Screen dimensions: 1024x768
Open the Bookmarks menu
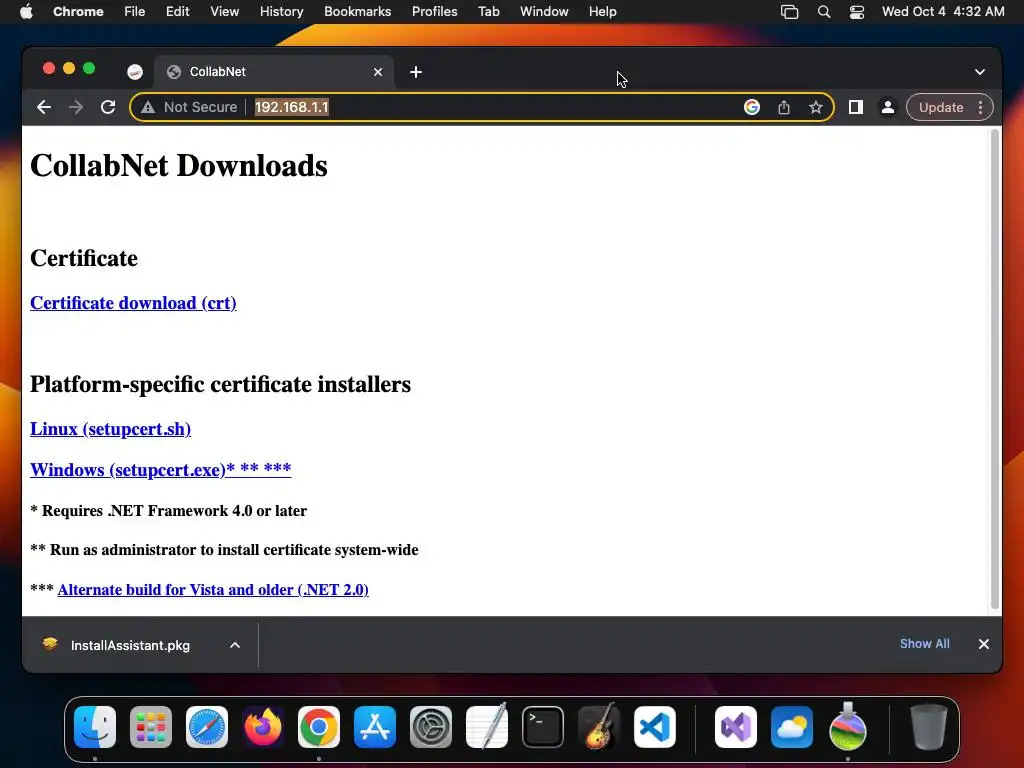coord(358,12)
